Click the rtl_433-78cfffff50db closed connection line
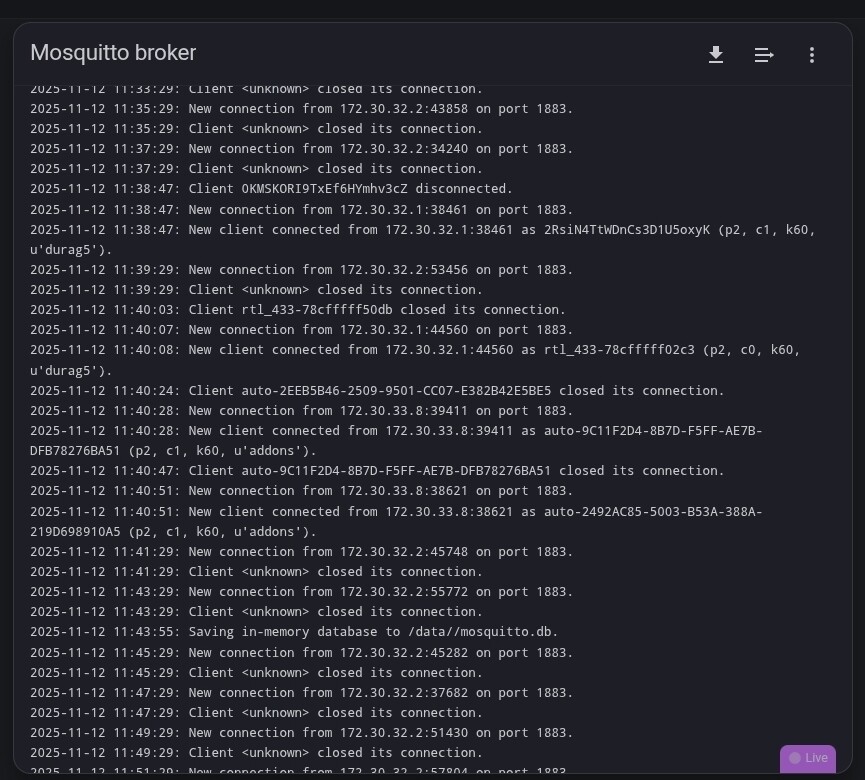 (x=298, y=310)
